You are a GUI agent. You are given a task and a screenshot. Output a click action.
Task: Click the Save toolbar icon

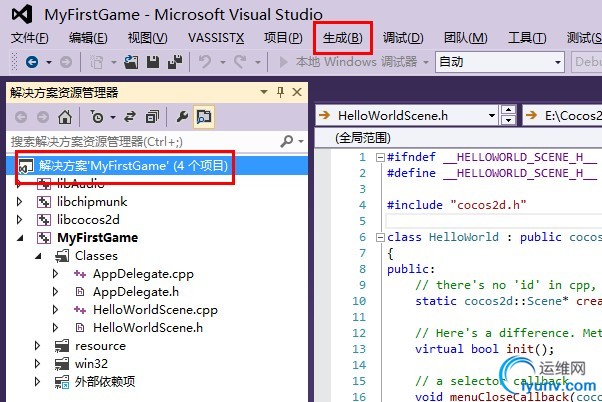pyautogui.click(x=153, y=62)
